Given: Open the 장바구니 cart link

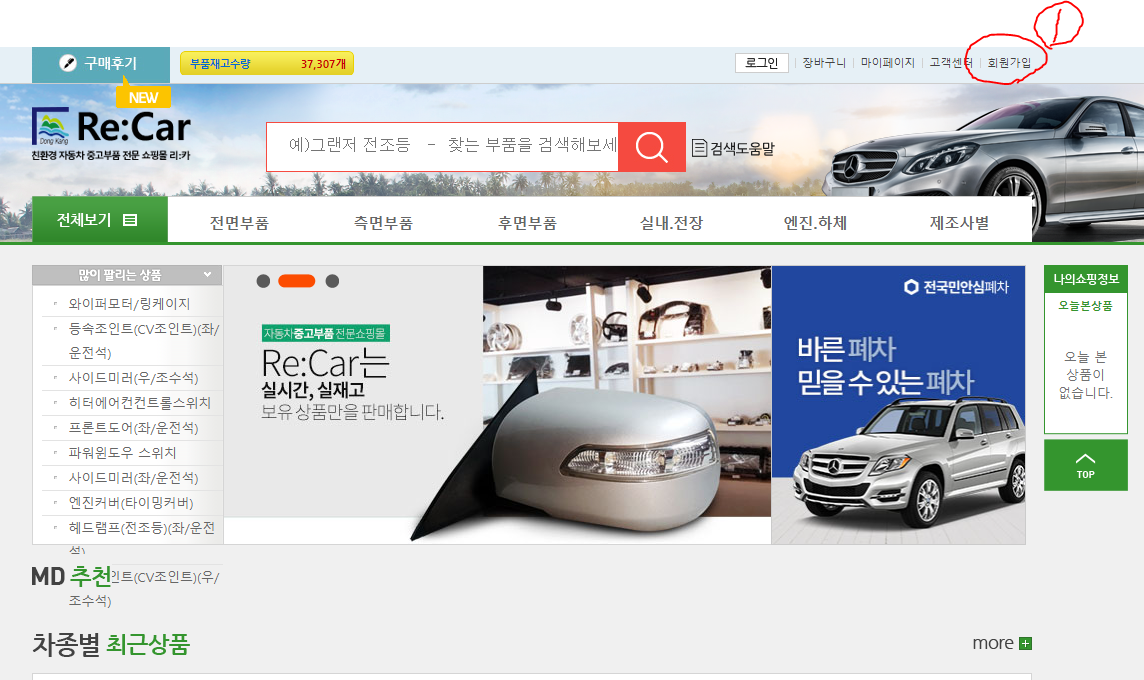Looking at the screenshot, I should (x=824, y=63).
